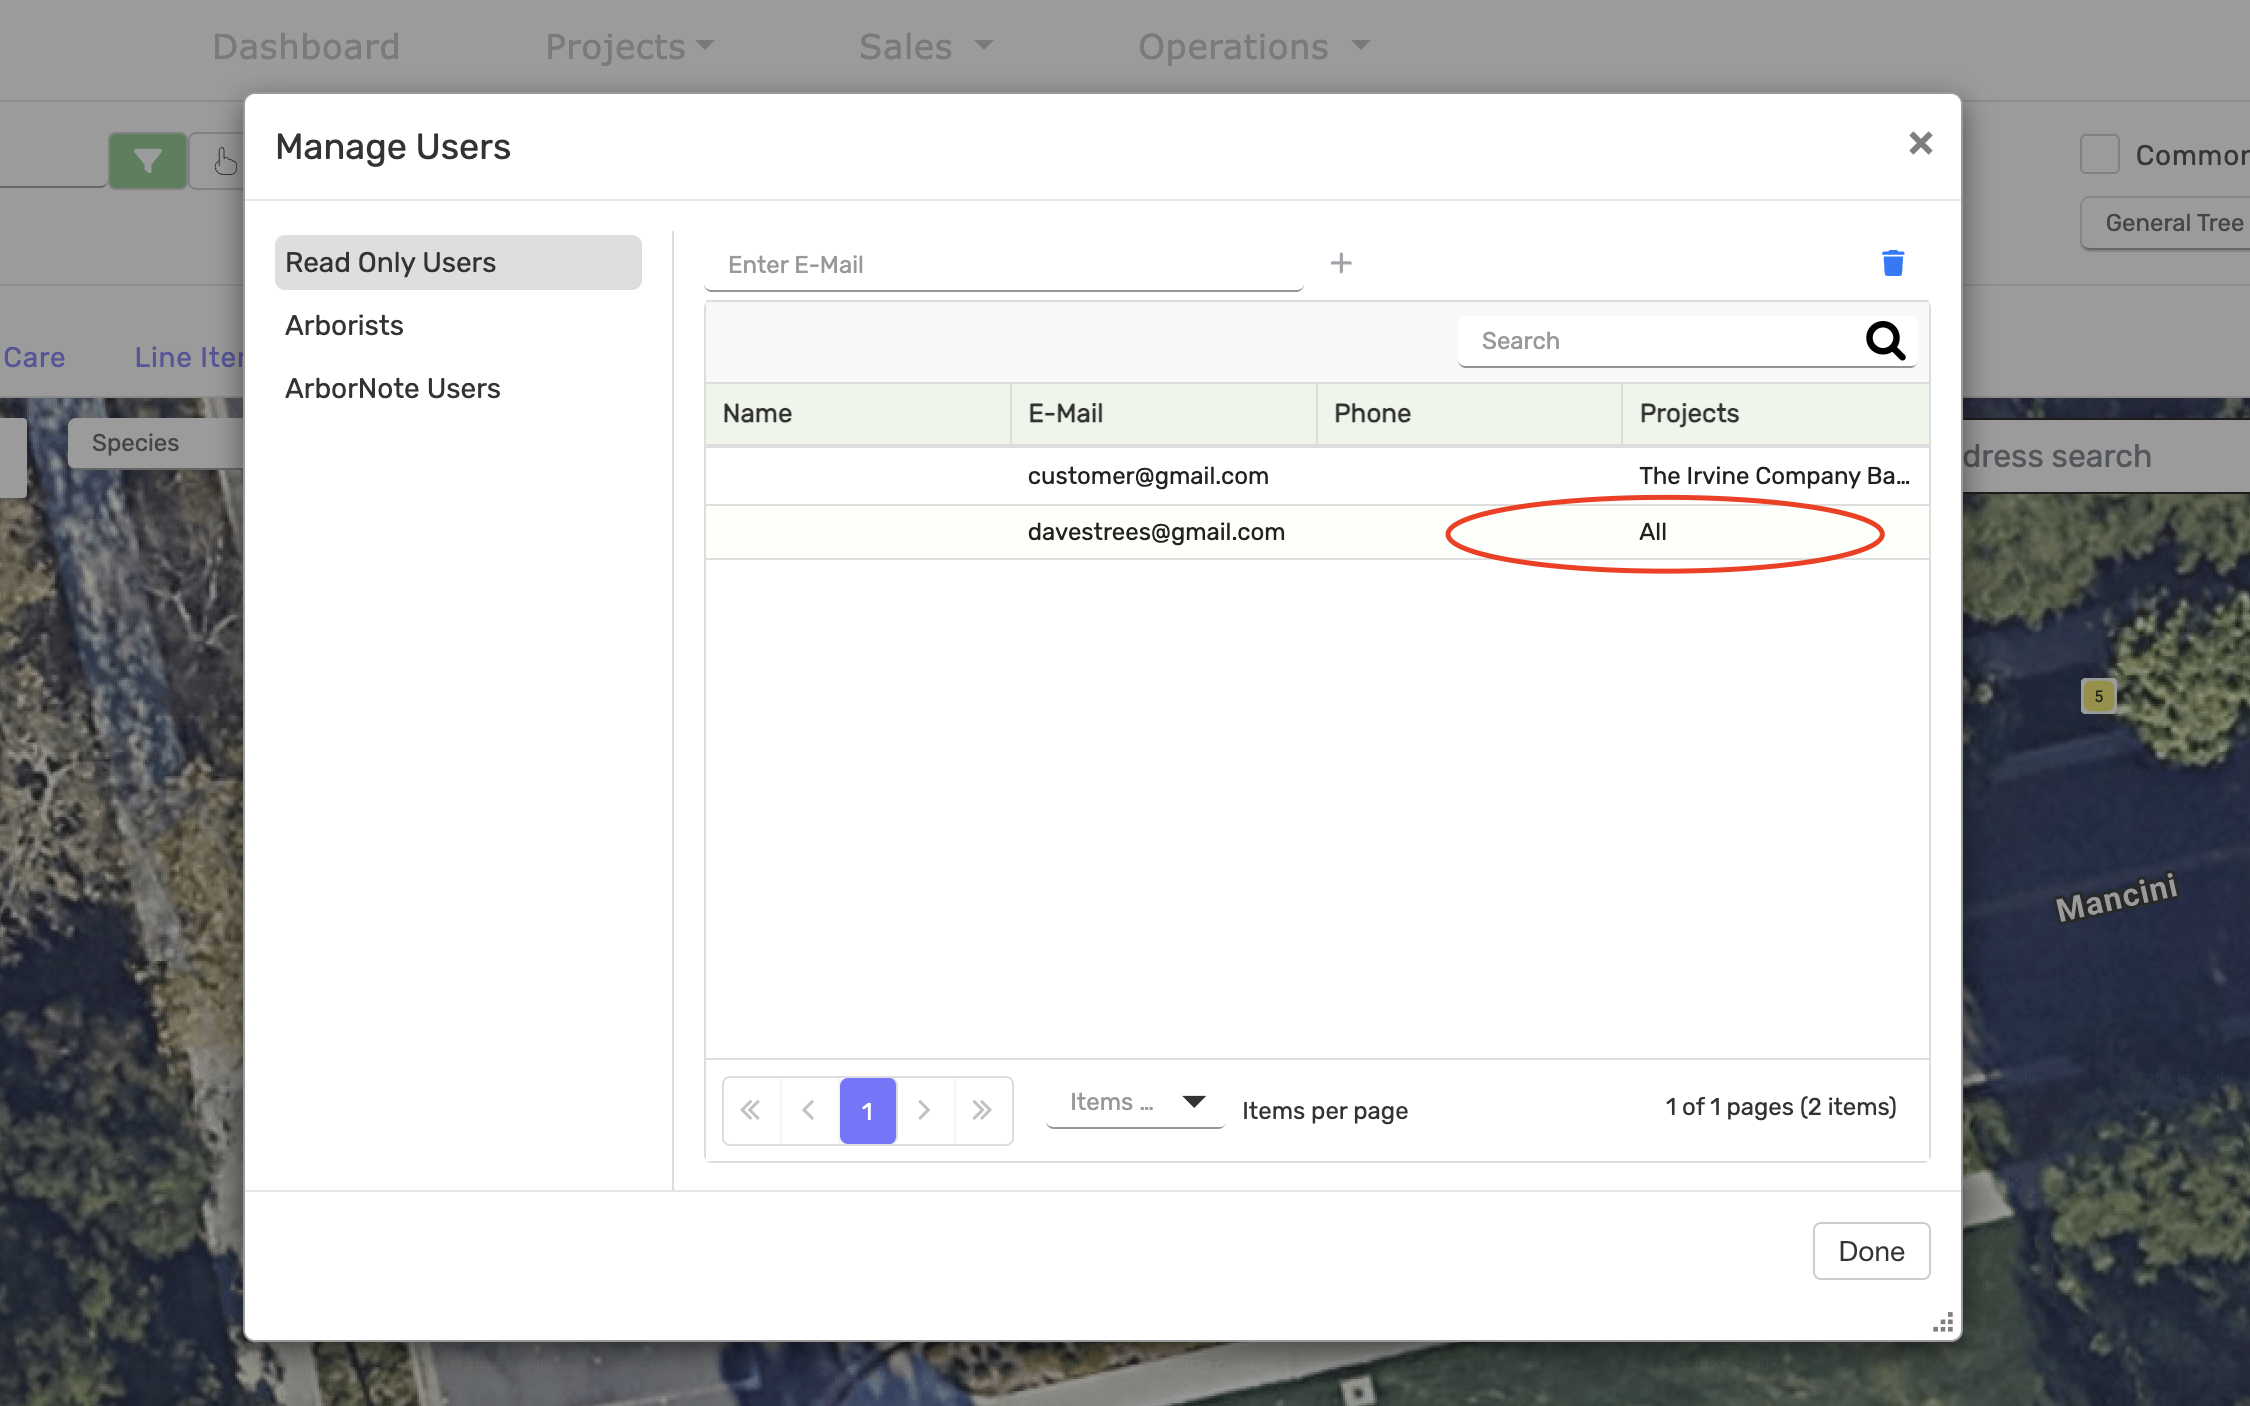Sort by Name column header
This screenshot has height=1406, width=2250.
857,413
